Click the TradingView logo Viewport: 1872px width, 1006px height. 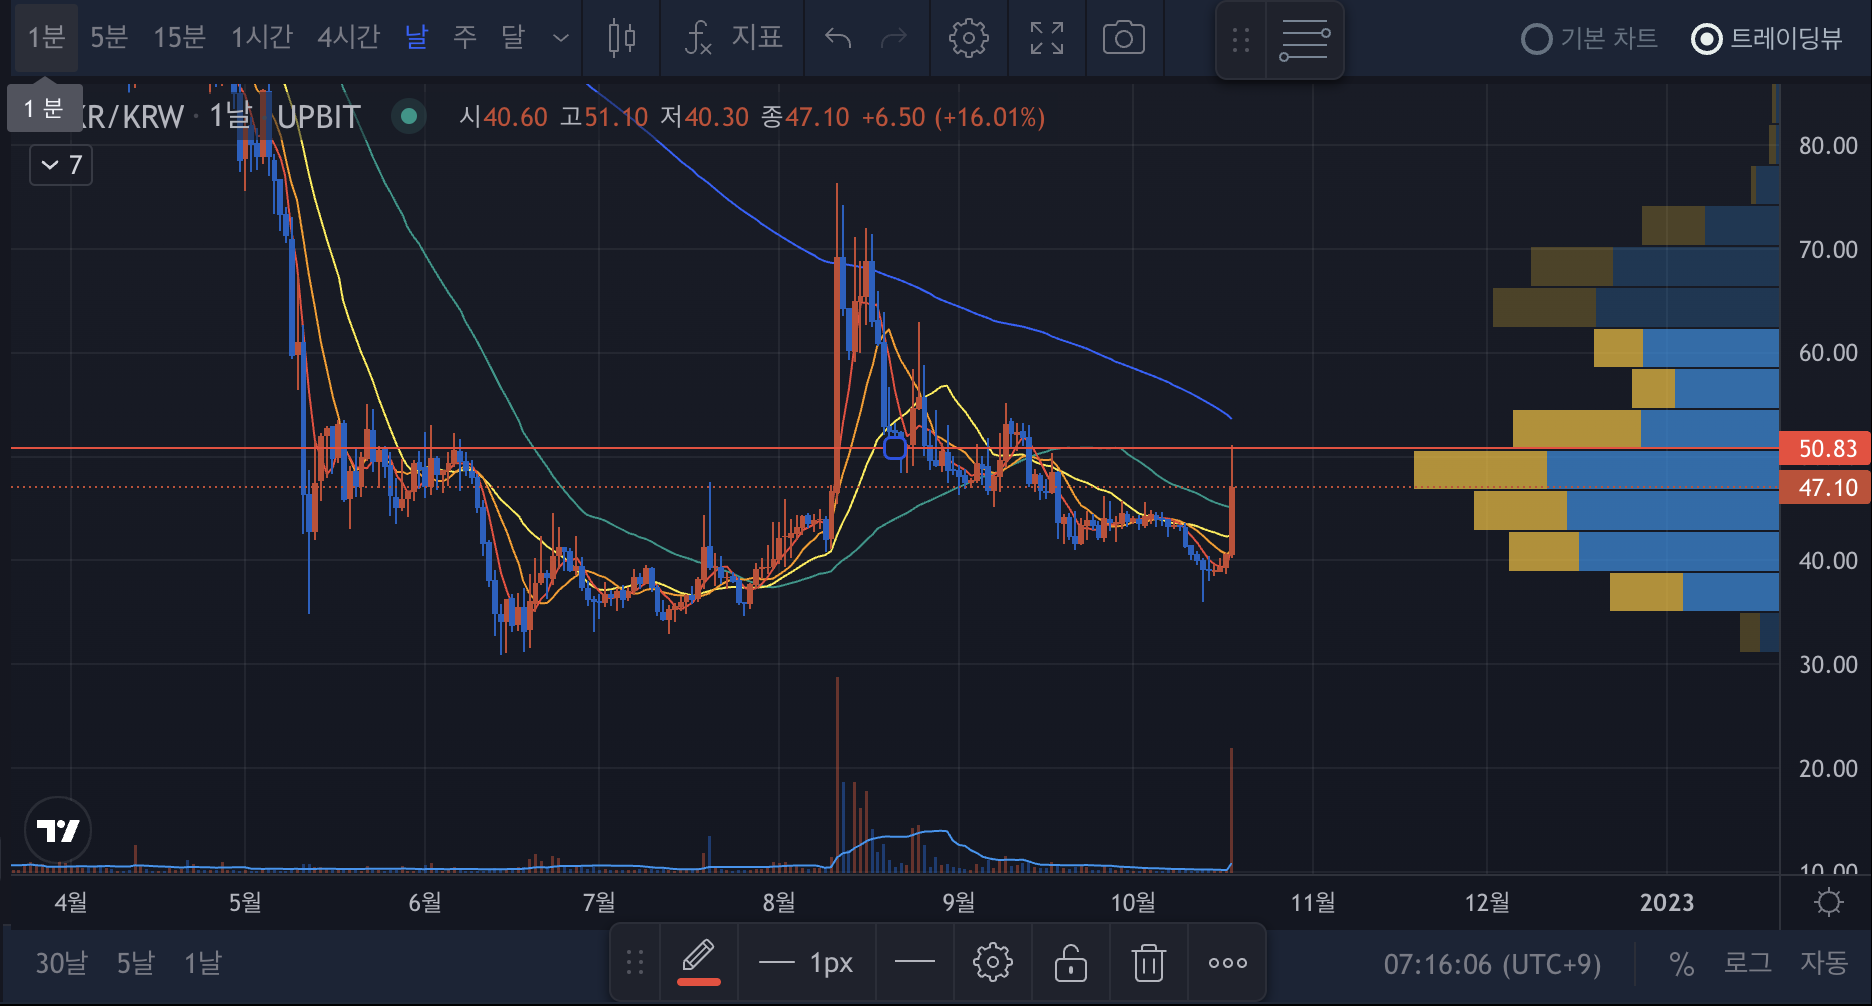[x=58, y=830]
